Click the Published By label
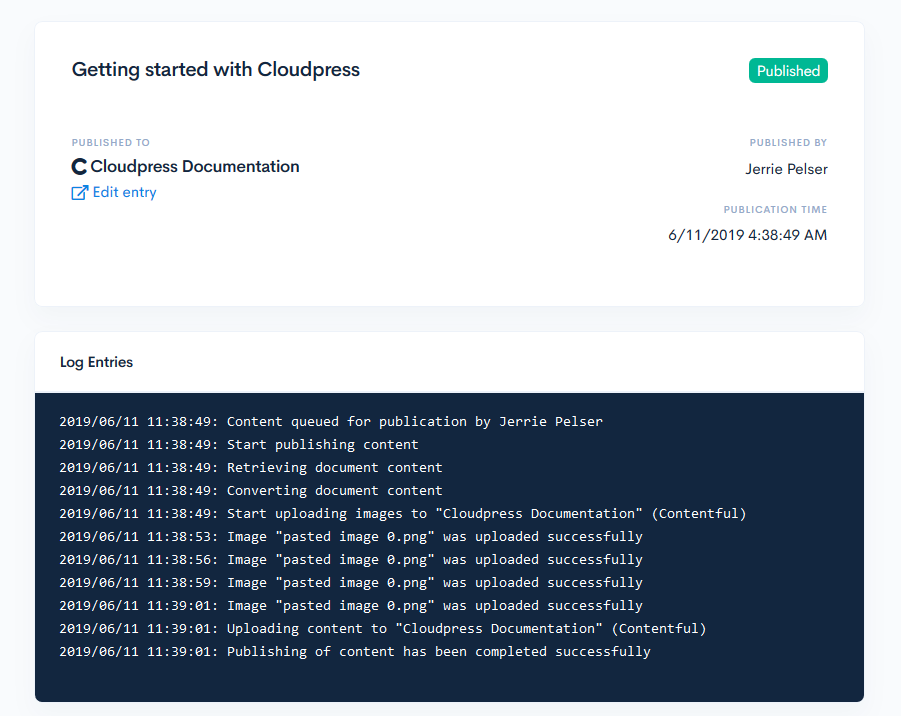The image size is (901, 716). tap(788, 143)
